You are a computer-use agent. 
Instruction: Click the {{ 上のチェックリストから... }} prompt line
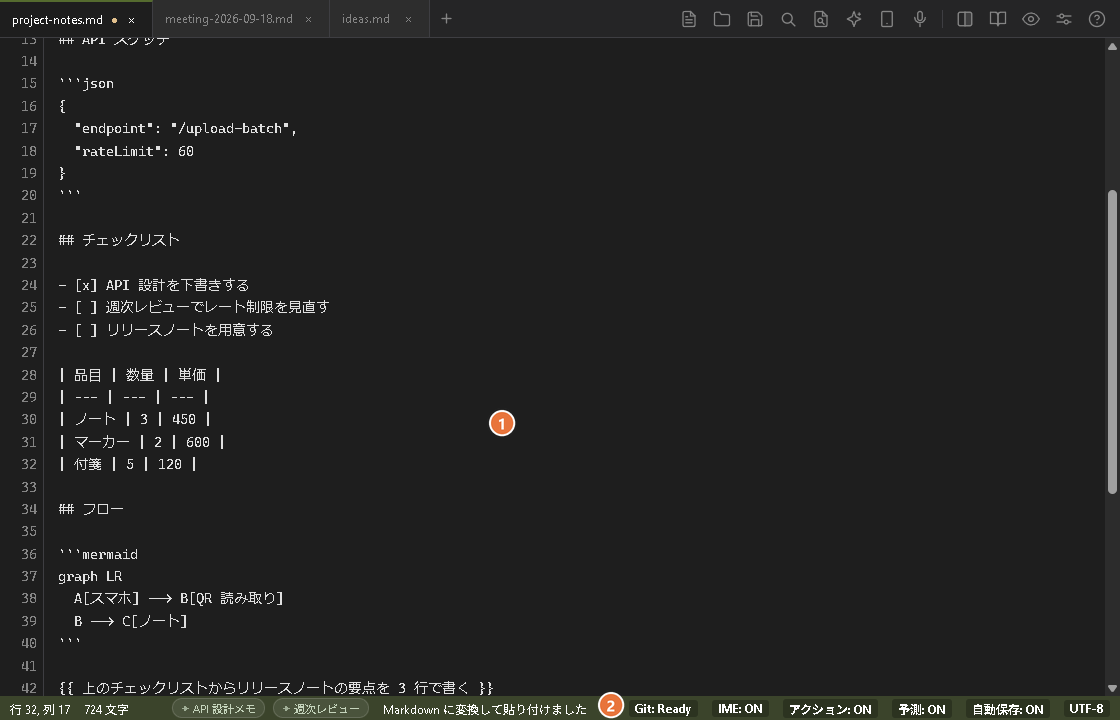[x=276, y=688]
